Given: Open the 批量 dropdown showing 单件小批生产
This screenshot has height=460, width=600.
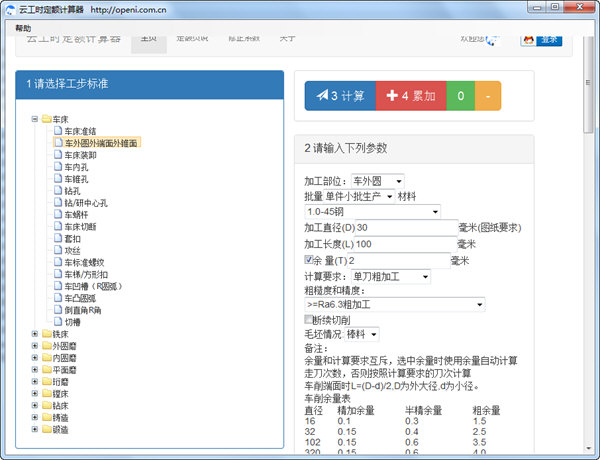Looking at the screenshot, I should pyautogui.click(x=359, y=196).
